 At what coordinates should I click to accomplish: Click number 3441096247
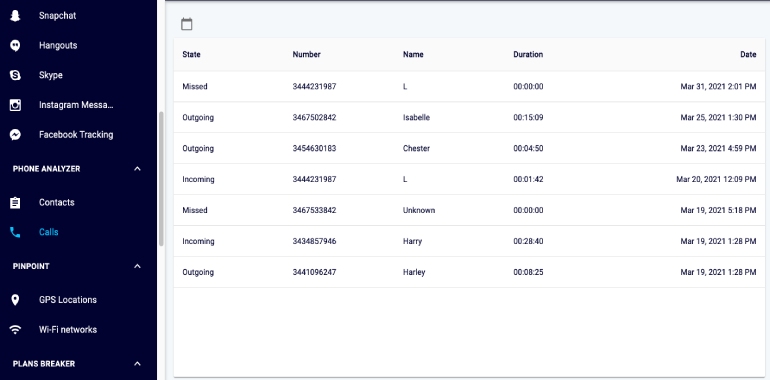[x=314, y=272]
